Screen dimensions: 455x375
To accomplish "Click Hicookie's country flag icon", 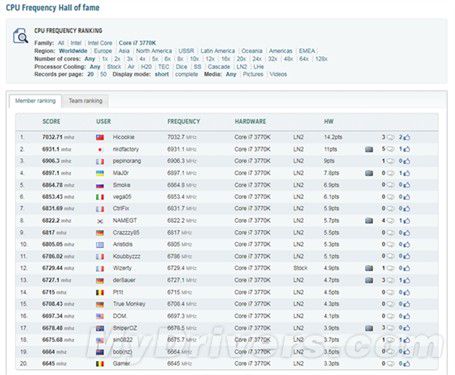I will [100, 137].
